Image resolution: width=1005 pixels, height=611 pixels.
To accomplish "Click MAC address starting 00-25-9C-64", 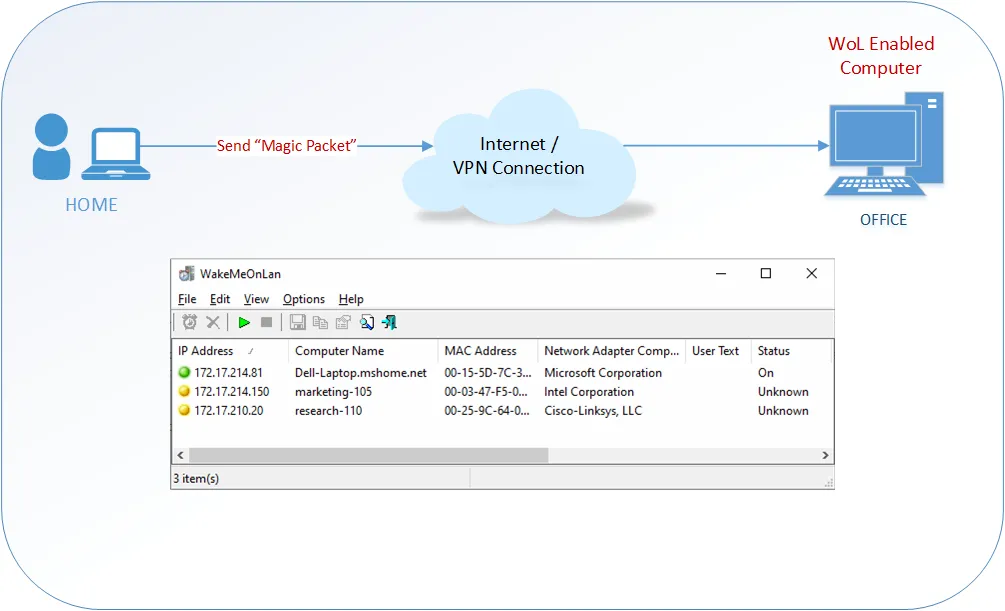I will (x=487, y=410).
